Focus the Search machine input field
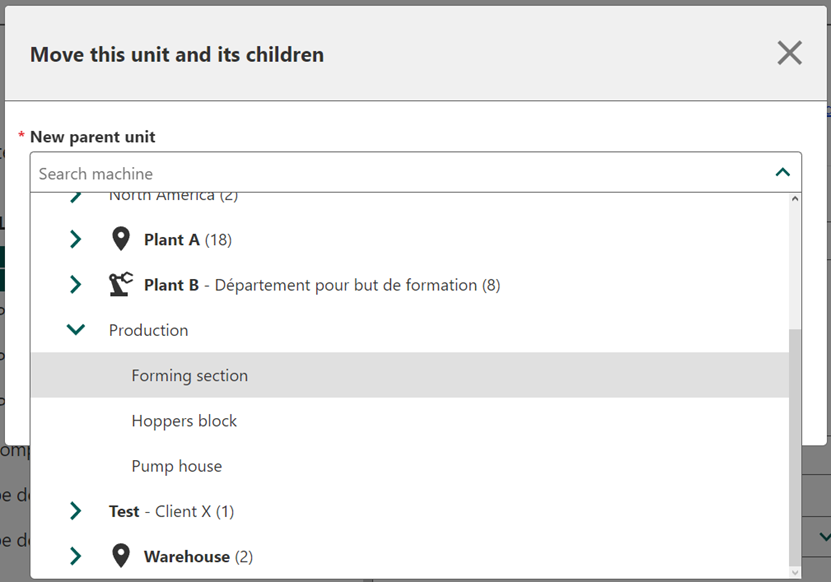 400,173
